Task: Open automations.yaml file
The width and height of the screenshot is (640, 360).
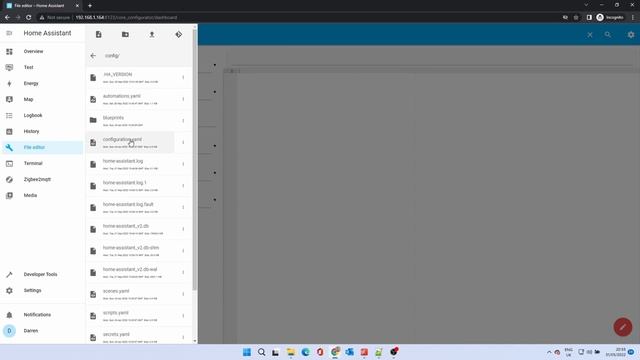Action: click(131, 99)
